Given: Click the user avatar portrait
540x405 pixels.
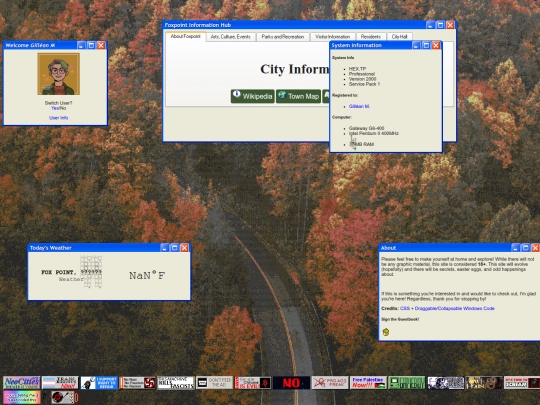Looking at the screenshot, I should click(59, 74).
